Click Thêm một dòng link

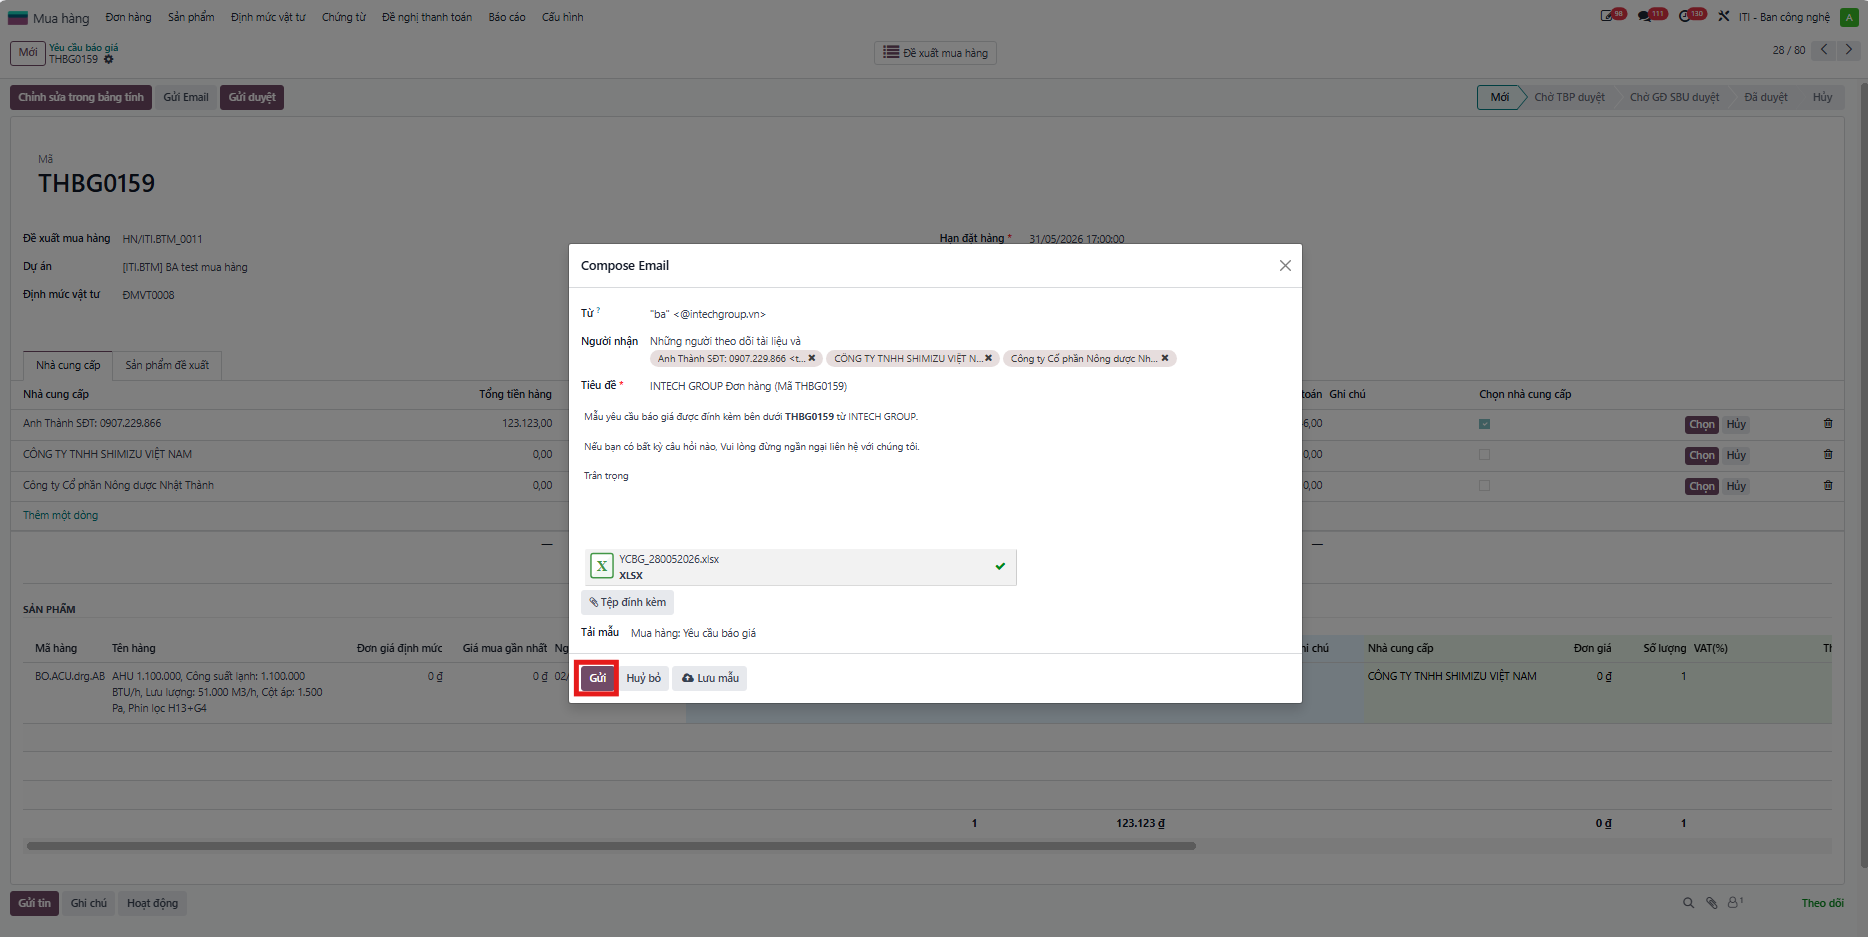[60, 515]
